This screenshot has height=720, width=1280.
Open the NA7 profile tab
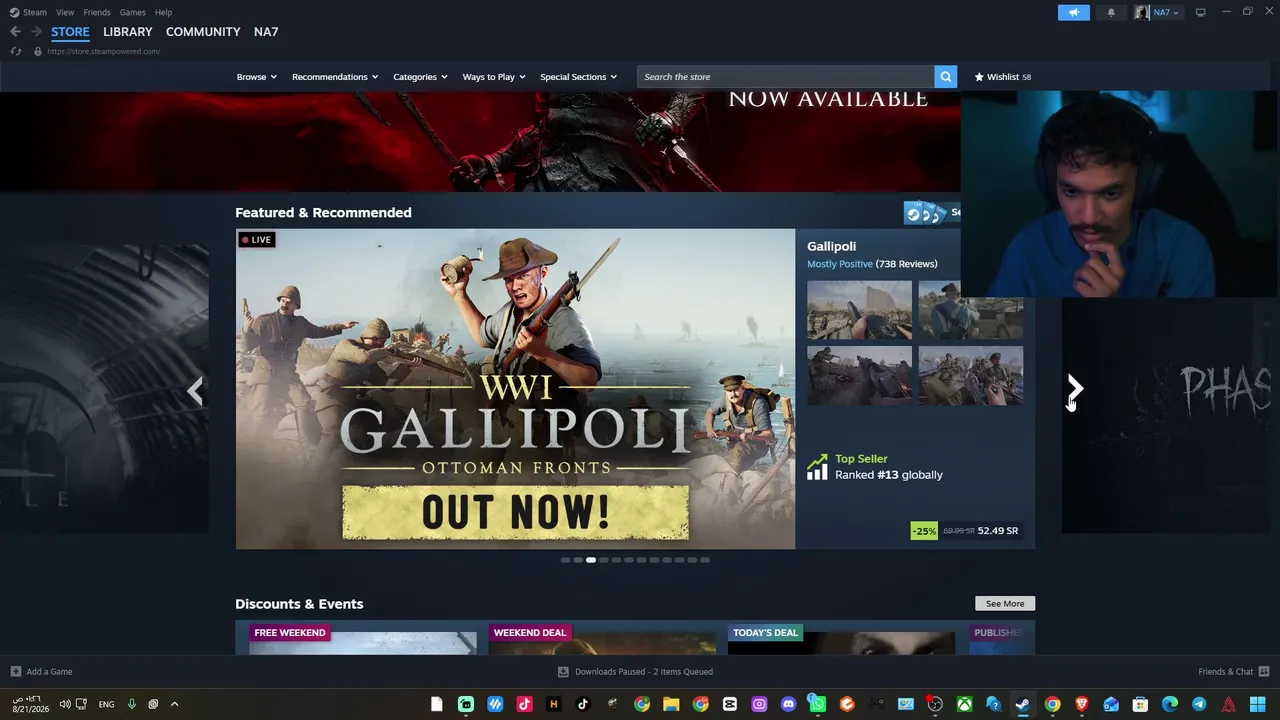coord(266,32)
